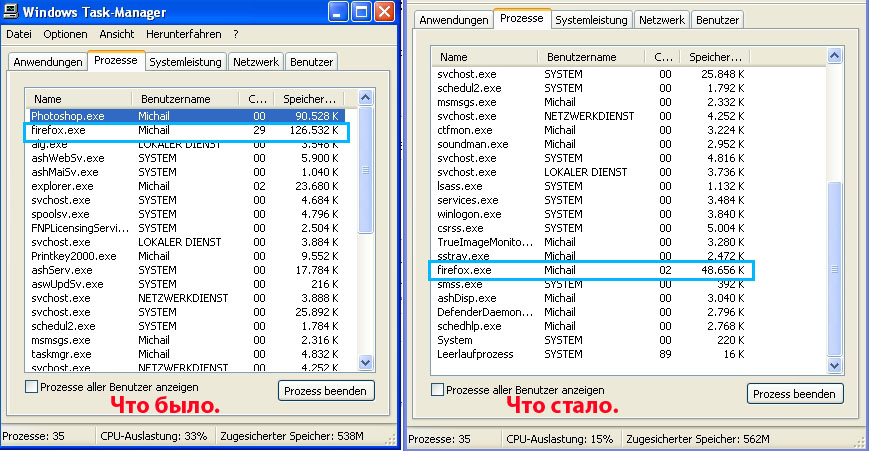Select FNPLicensingServi... process row
This screenshot has height=451, width=869.
[x=186, y=228]
